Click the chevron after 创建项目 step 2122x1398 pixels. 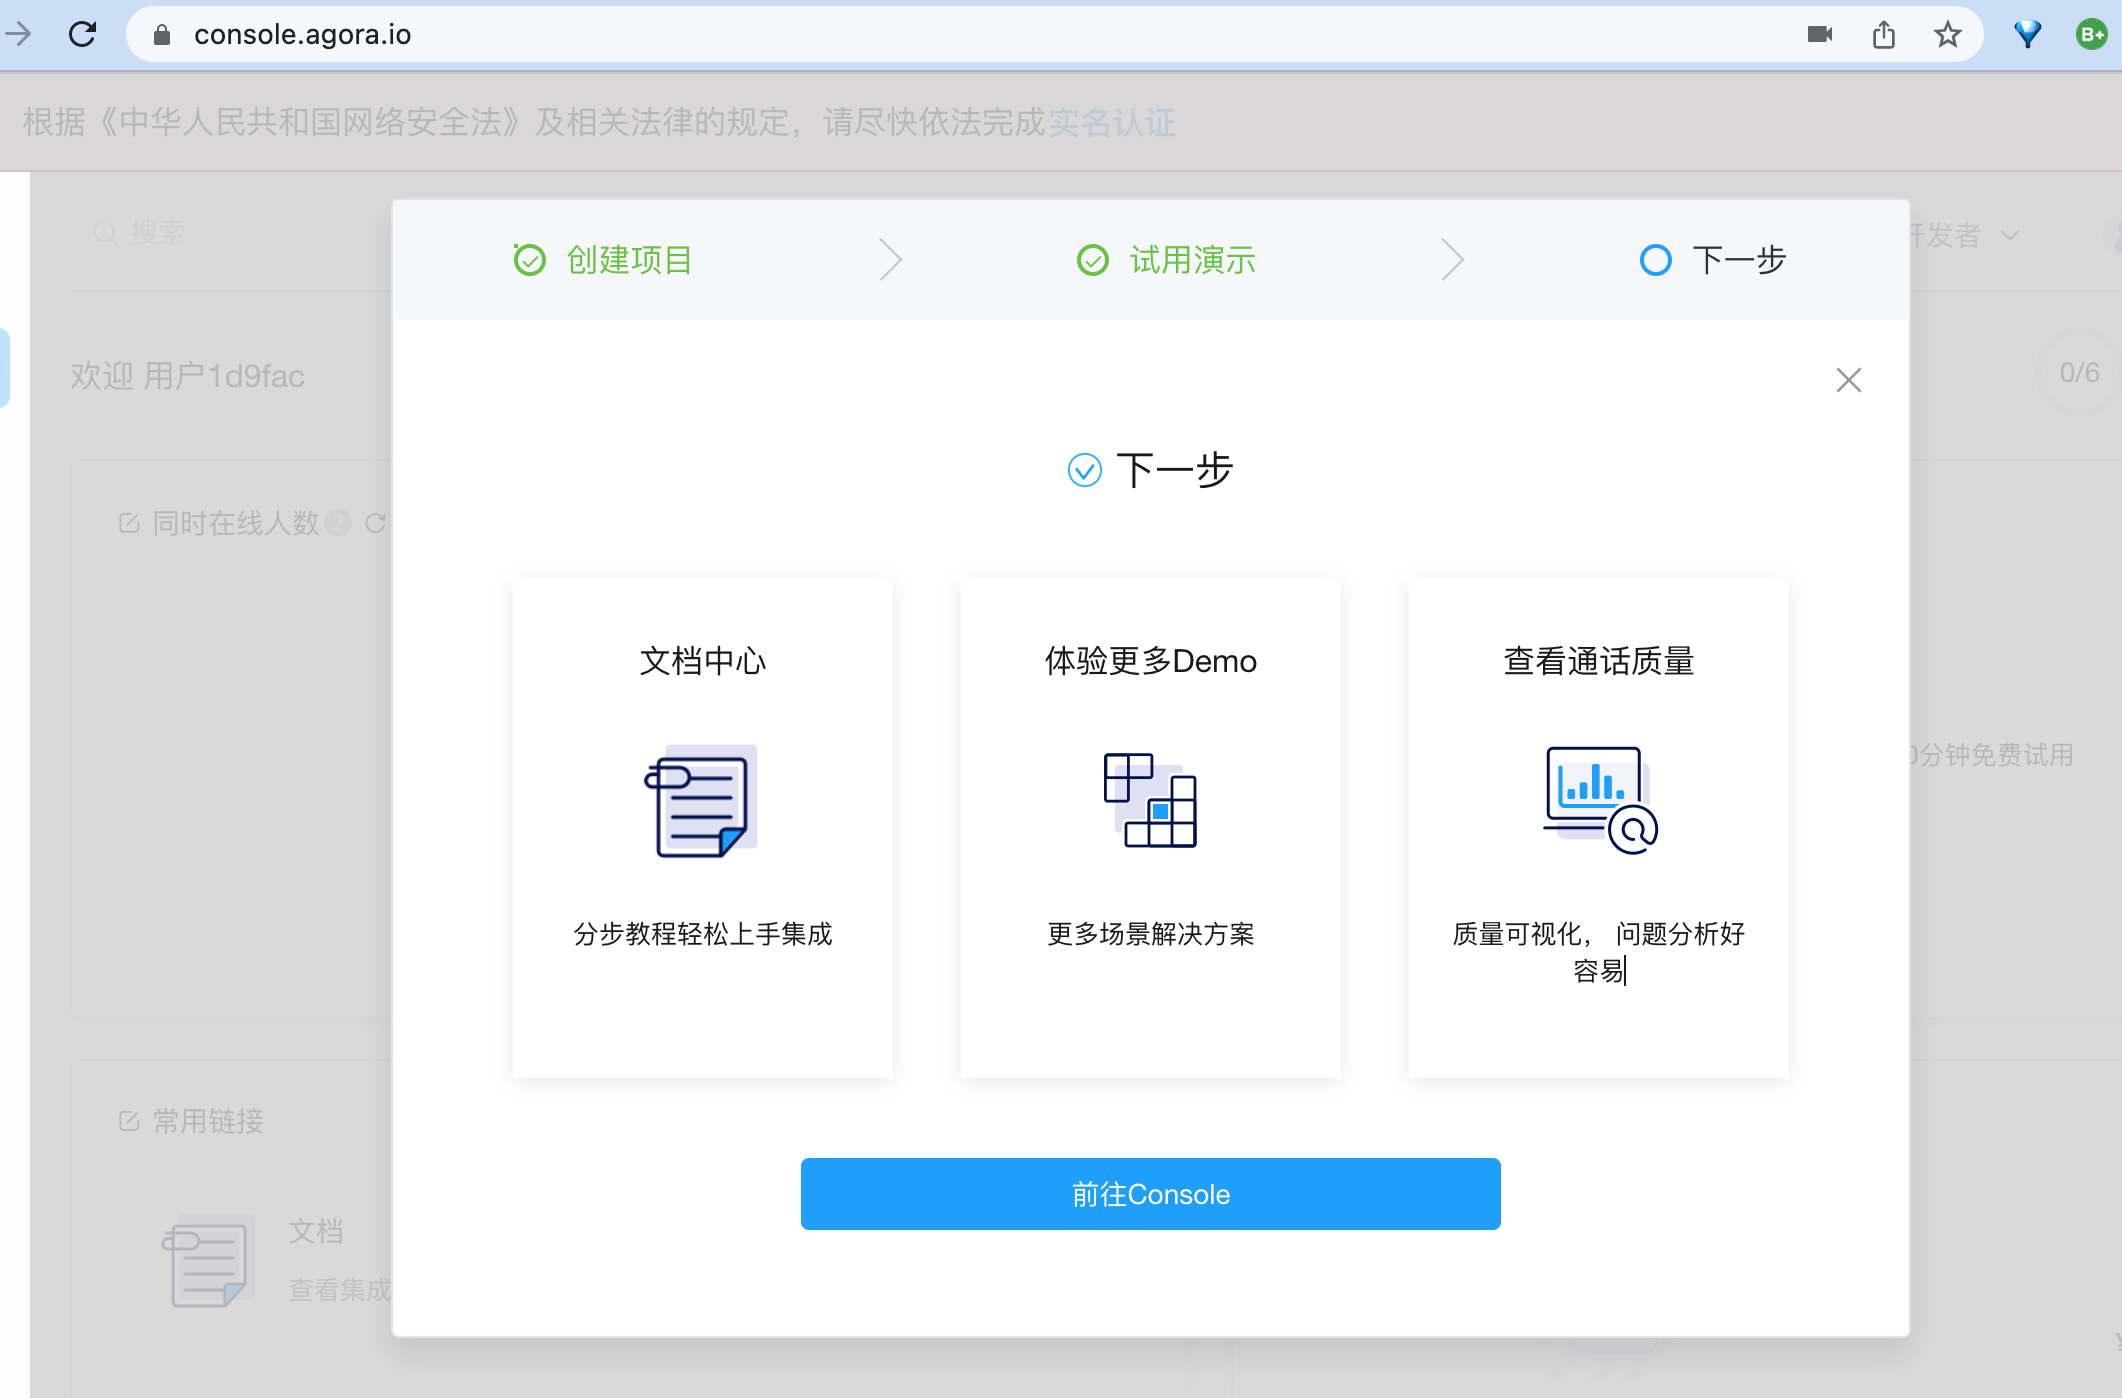coord(890,260)
